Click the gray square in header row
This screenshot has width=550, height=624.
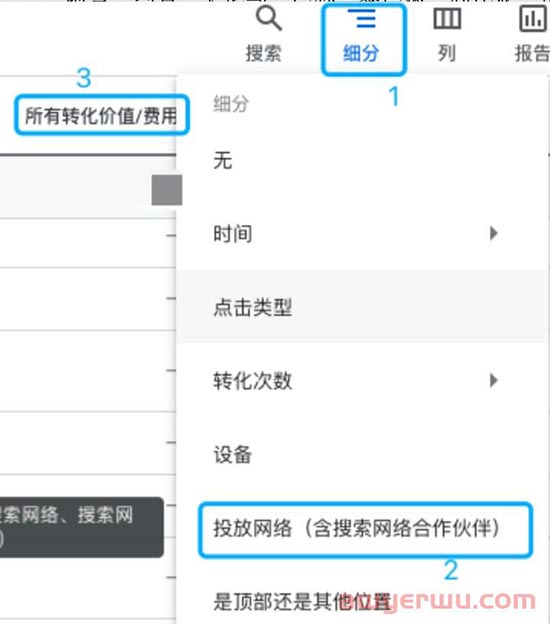[x=167, y=190]
